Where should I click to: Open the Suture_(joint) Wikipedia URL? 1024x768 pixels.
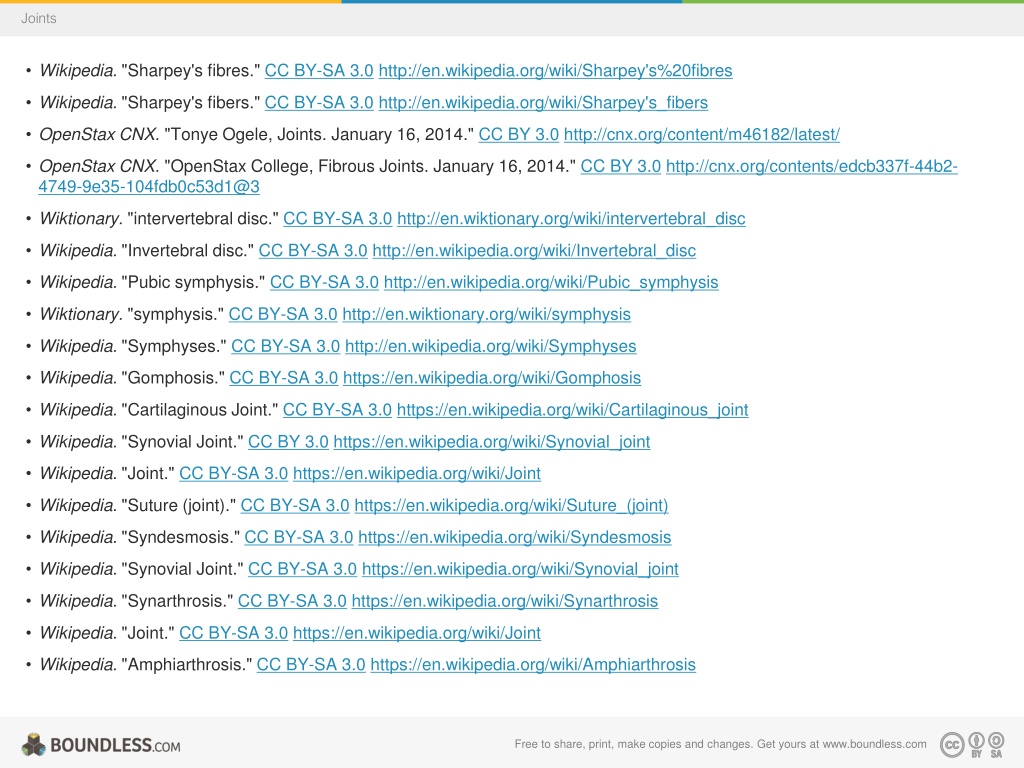click(511, 505)
